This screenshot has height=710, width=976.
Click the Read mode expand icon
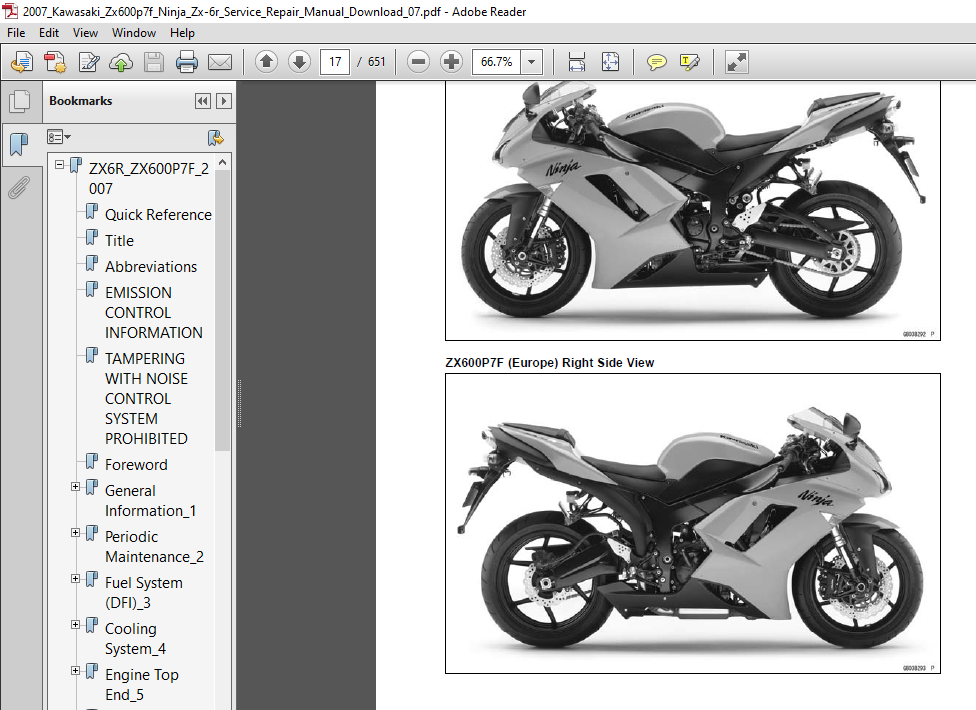pyautogui.click(x=736, y=62)
